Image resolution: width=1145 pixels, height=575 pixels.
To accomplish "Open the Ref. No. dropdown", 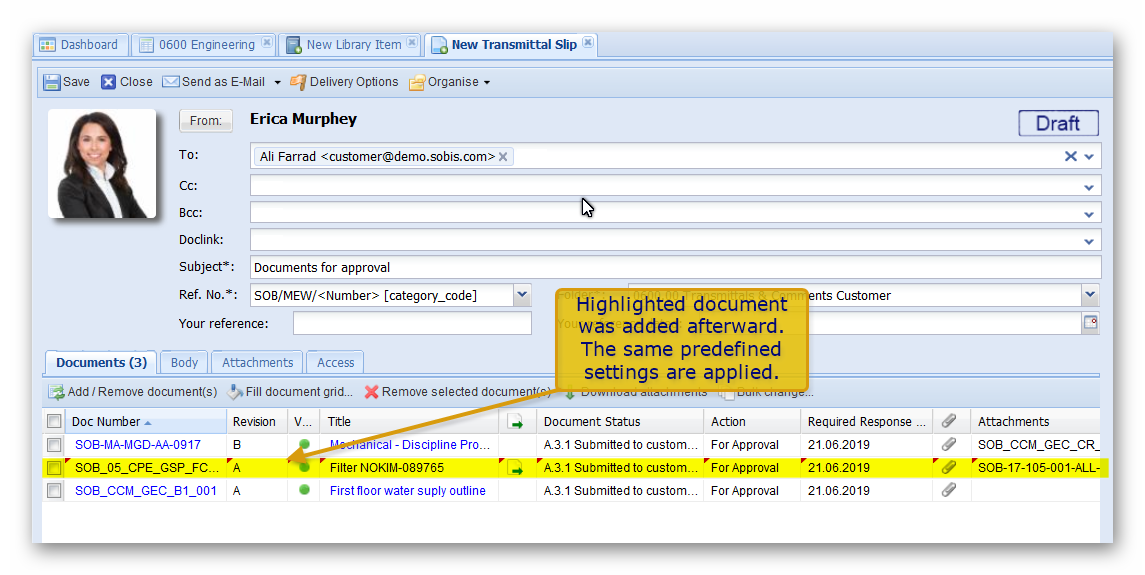I will (x=522, y=295).
